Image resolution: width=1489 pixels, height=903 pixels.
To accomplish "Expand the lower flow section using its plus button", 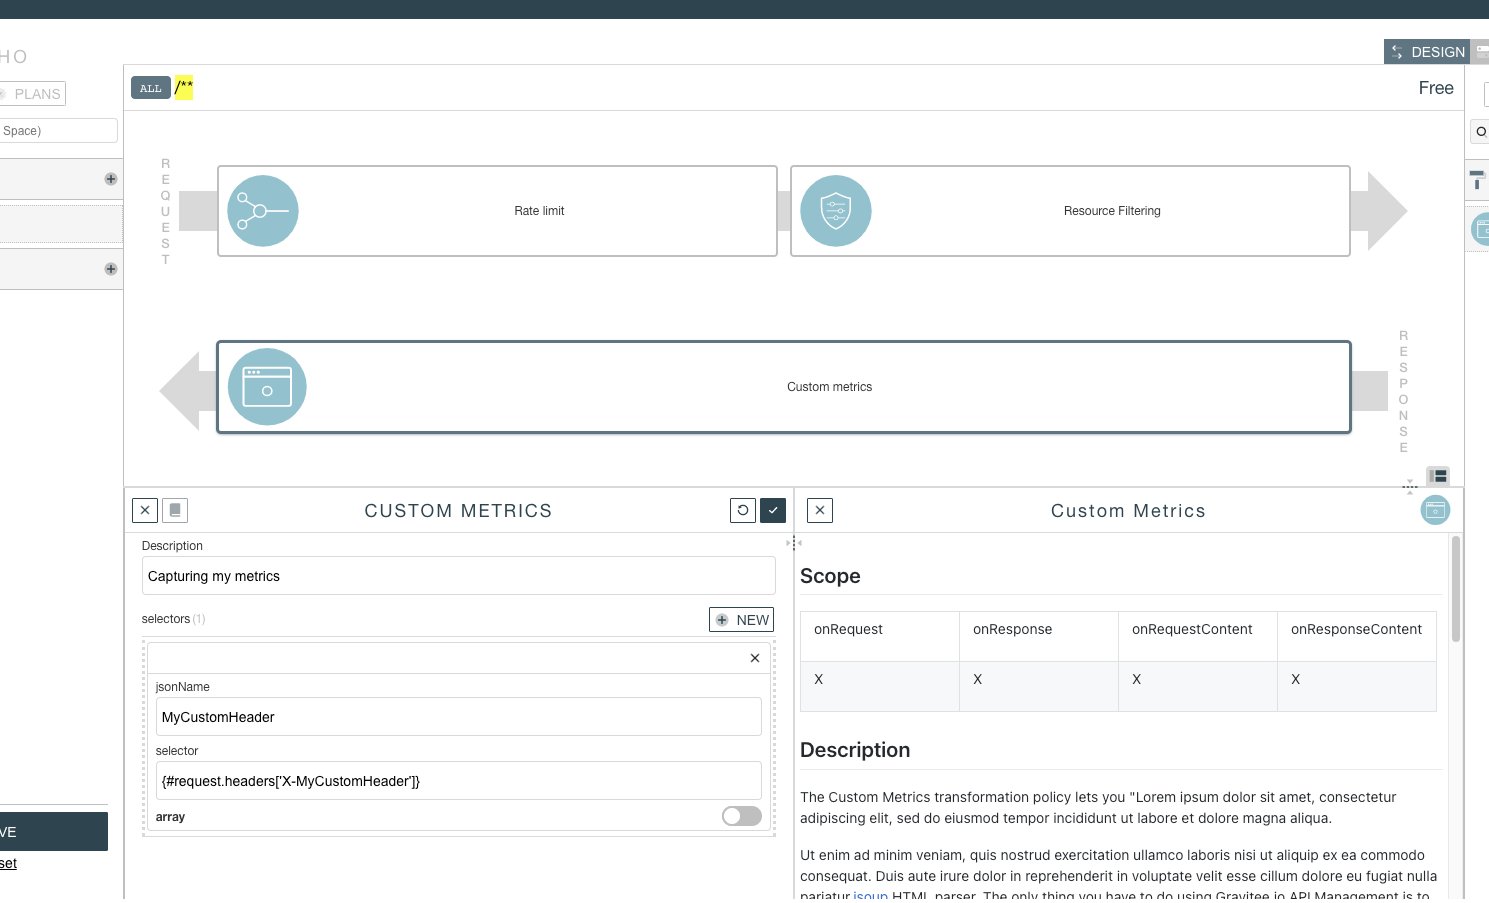I will (110, 269).
